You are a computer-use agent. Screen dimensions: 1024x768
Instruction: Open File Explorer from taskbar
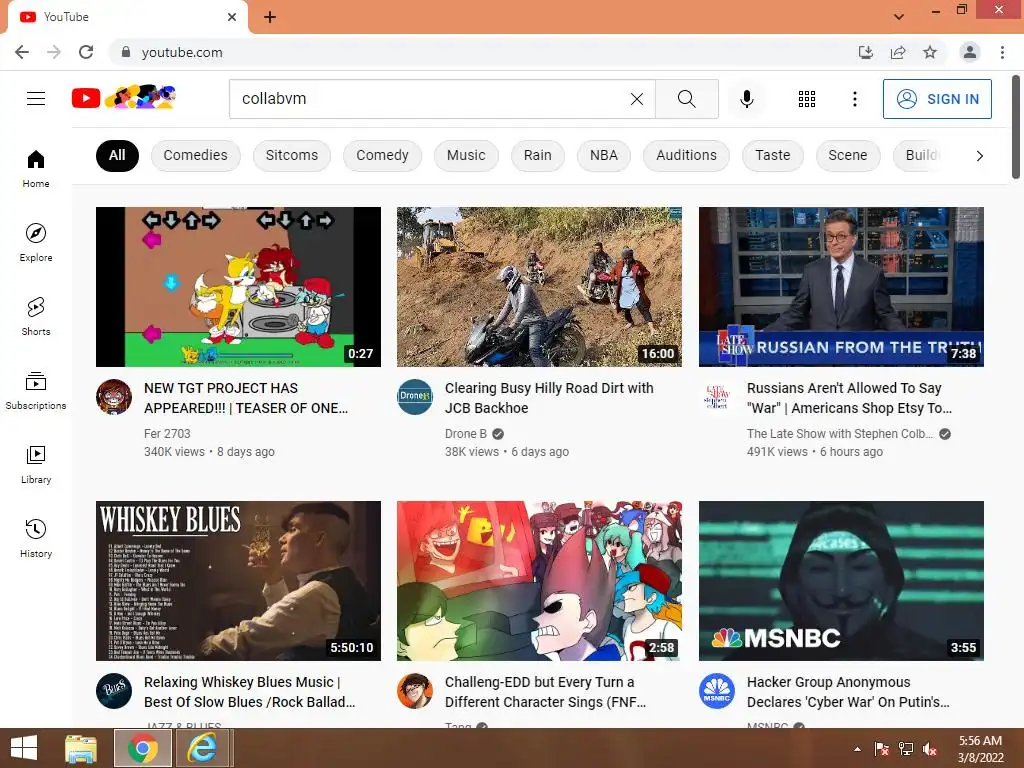(81, 748)
